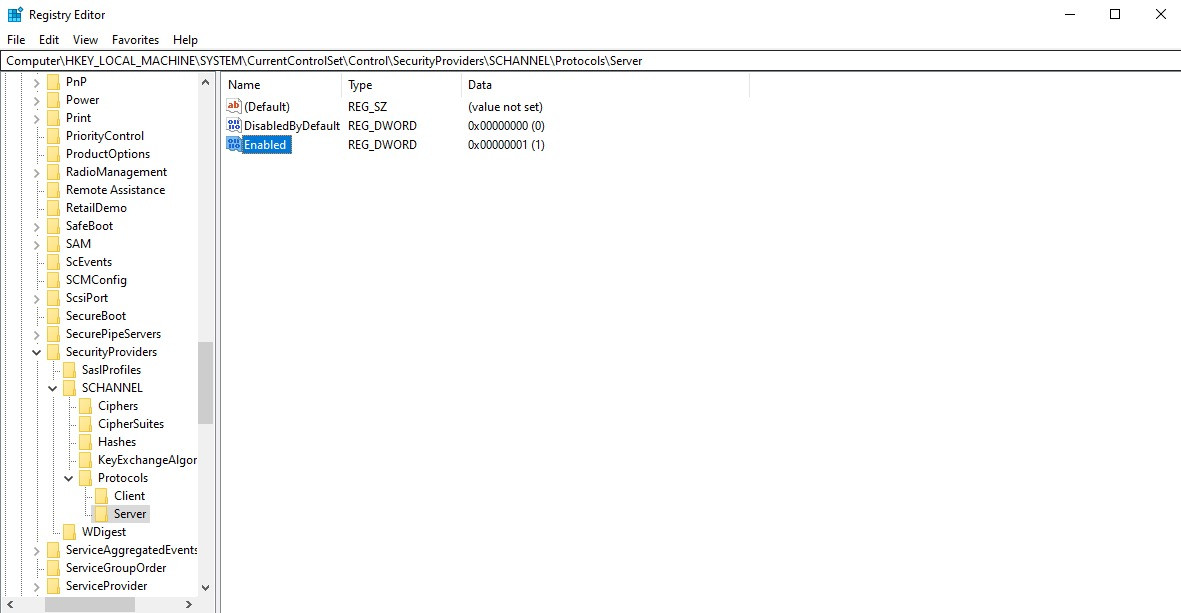Select the SecurePipeServers key label
Image resolution: width=1181 pixels, height=613 pixels.
click(x=113, y=334)
